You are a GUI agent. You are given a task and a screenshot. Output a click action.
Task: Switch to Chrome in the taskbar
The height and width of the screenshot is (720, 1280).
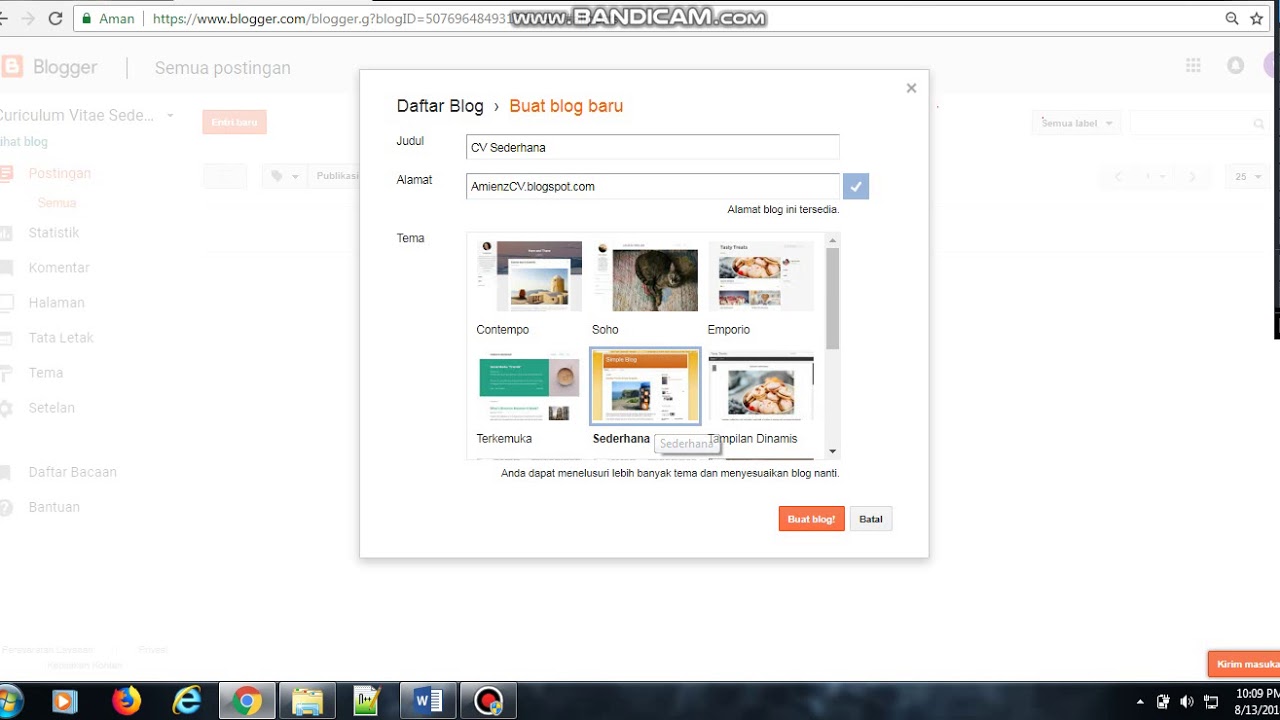pyautogui.click(x=247, y=701)
